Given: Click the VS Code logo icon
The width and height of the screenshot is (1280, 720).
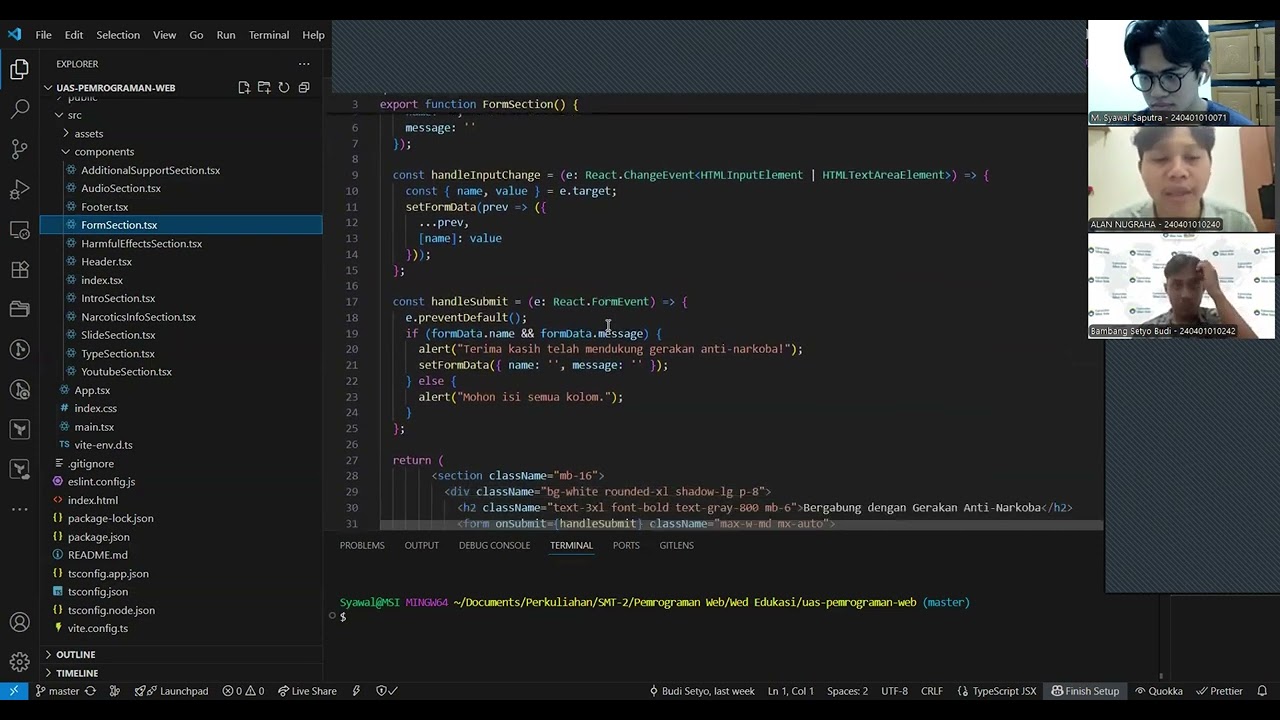Looking at the screenshot, I should (x=14, y=34).
